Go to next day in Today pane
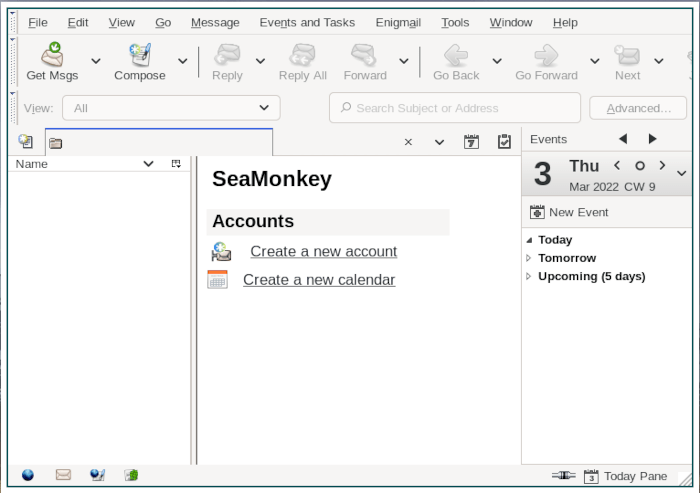700x493 pixels. pos(662,166)
